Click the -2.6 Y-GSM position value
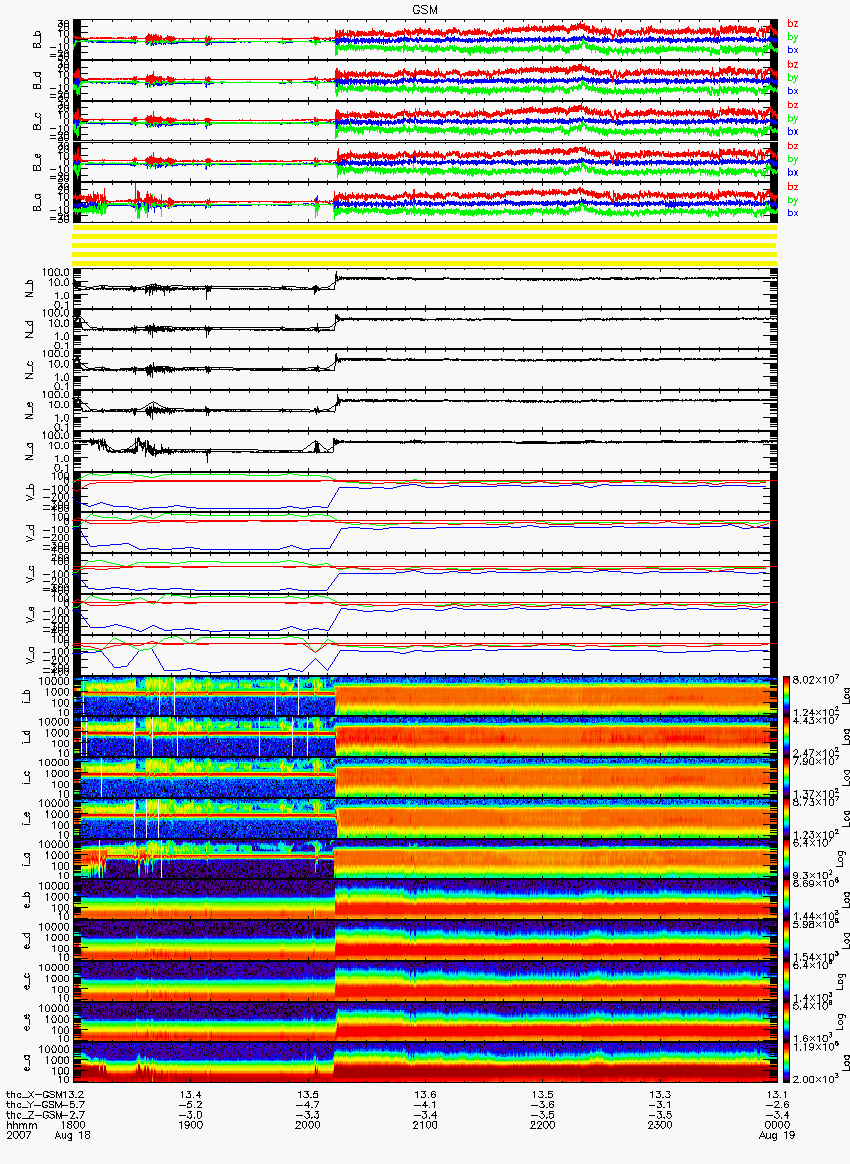Screen dimensions: 850x1164 (x=777, y=1105)
